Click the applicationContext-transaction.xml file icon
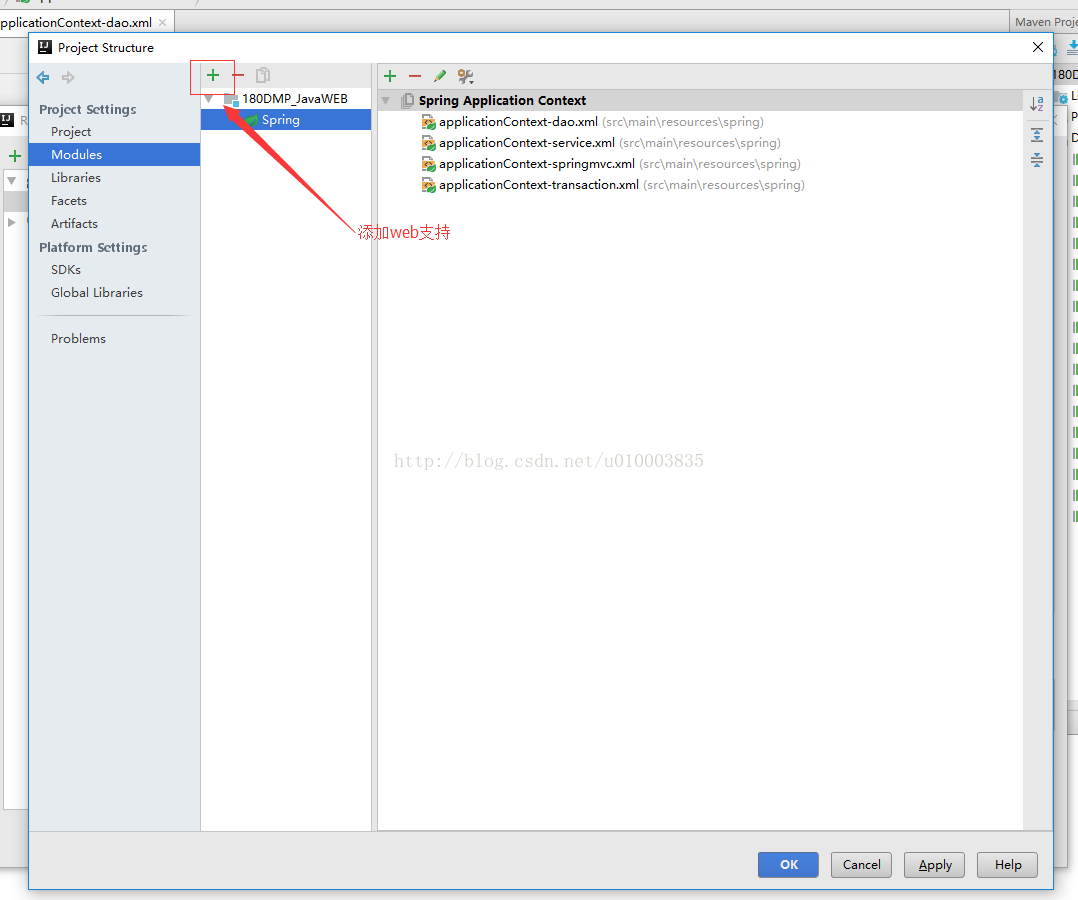This screenshot has height=900, width=1078. tap(428, 185)
